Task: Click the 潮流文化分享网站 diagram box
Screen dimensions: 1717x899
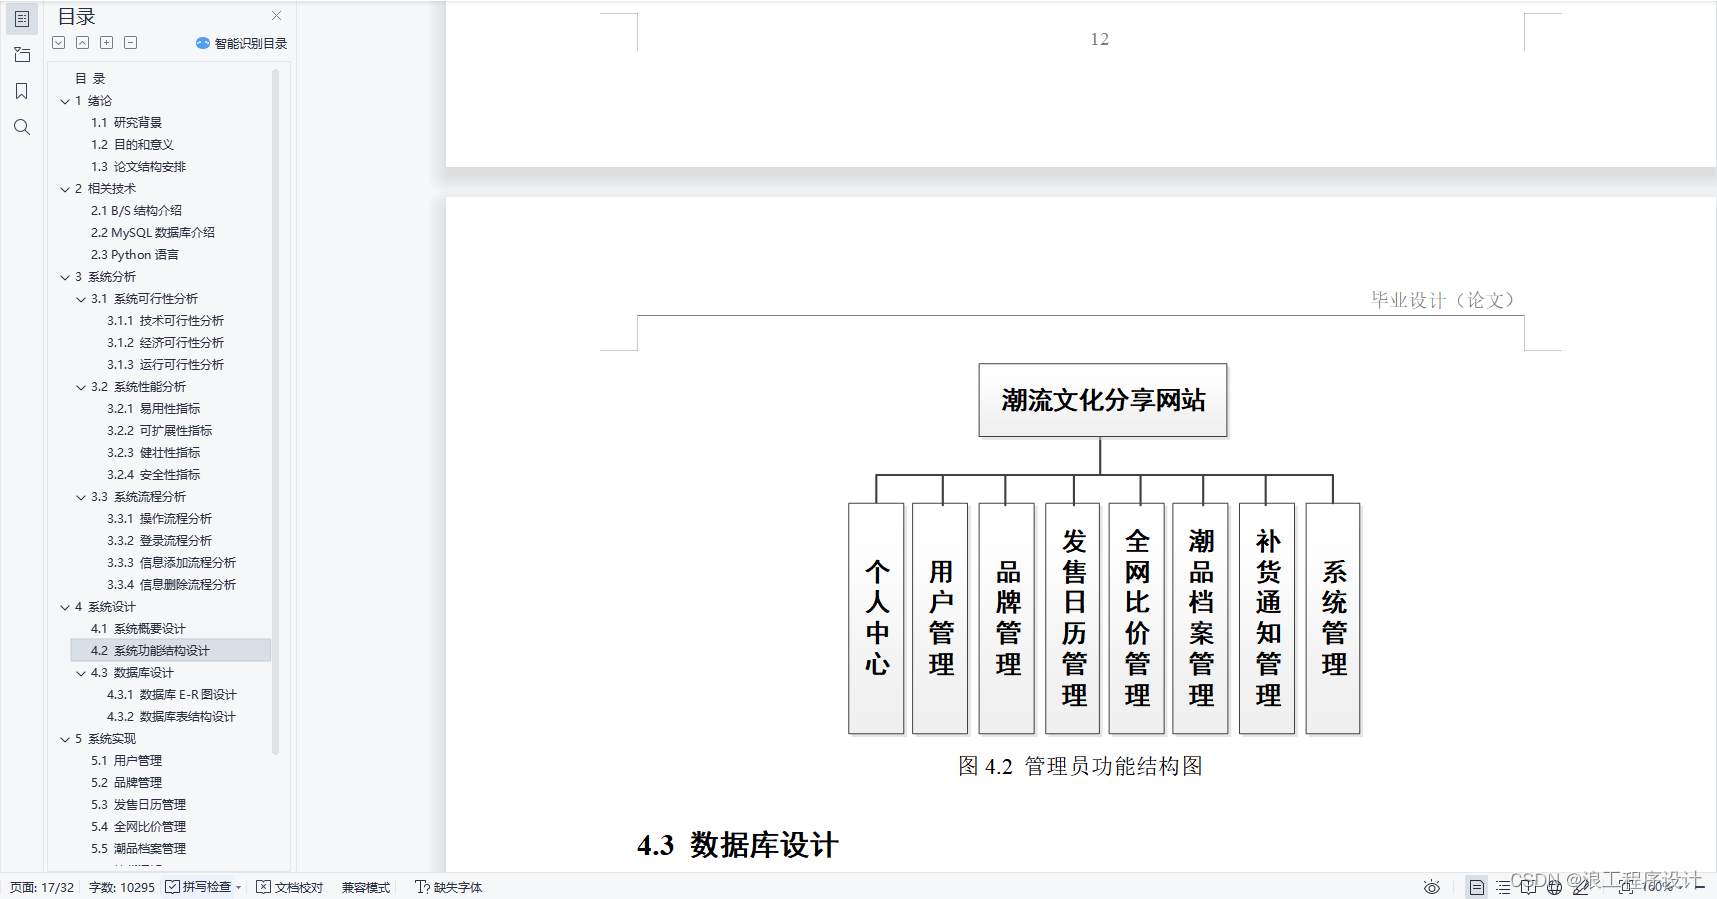Action: pyautogui.click(x=1102, y=400)
